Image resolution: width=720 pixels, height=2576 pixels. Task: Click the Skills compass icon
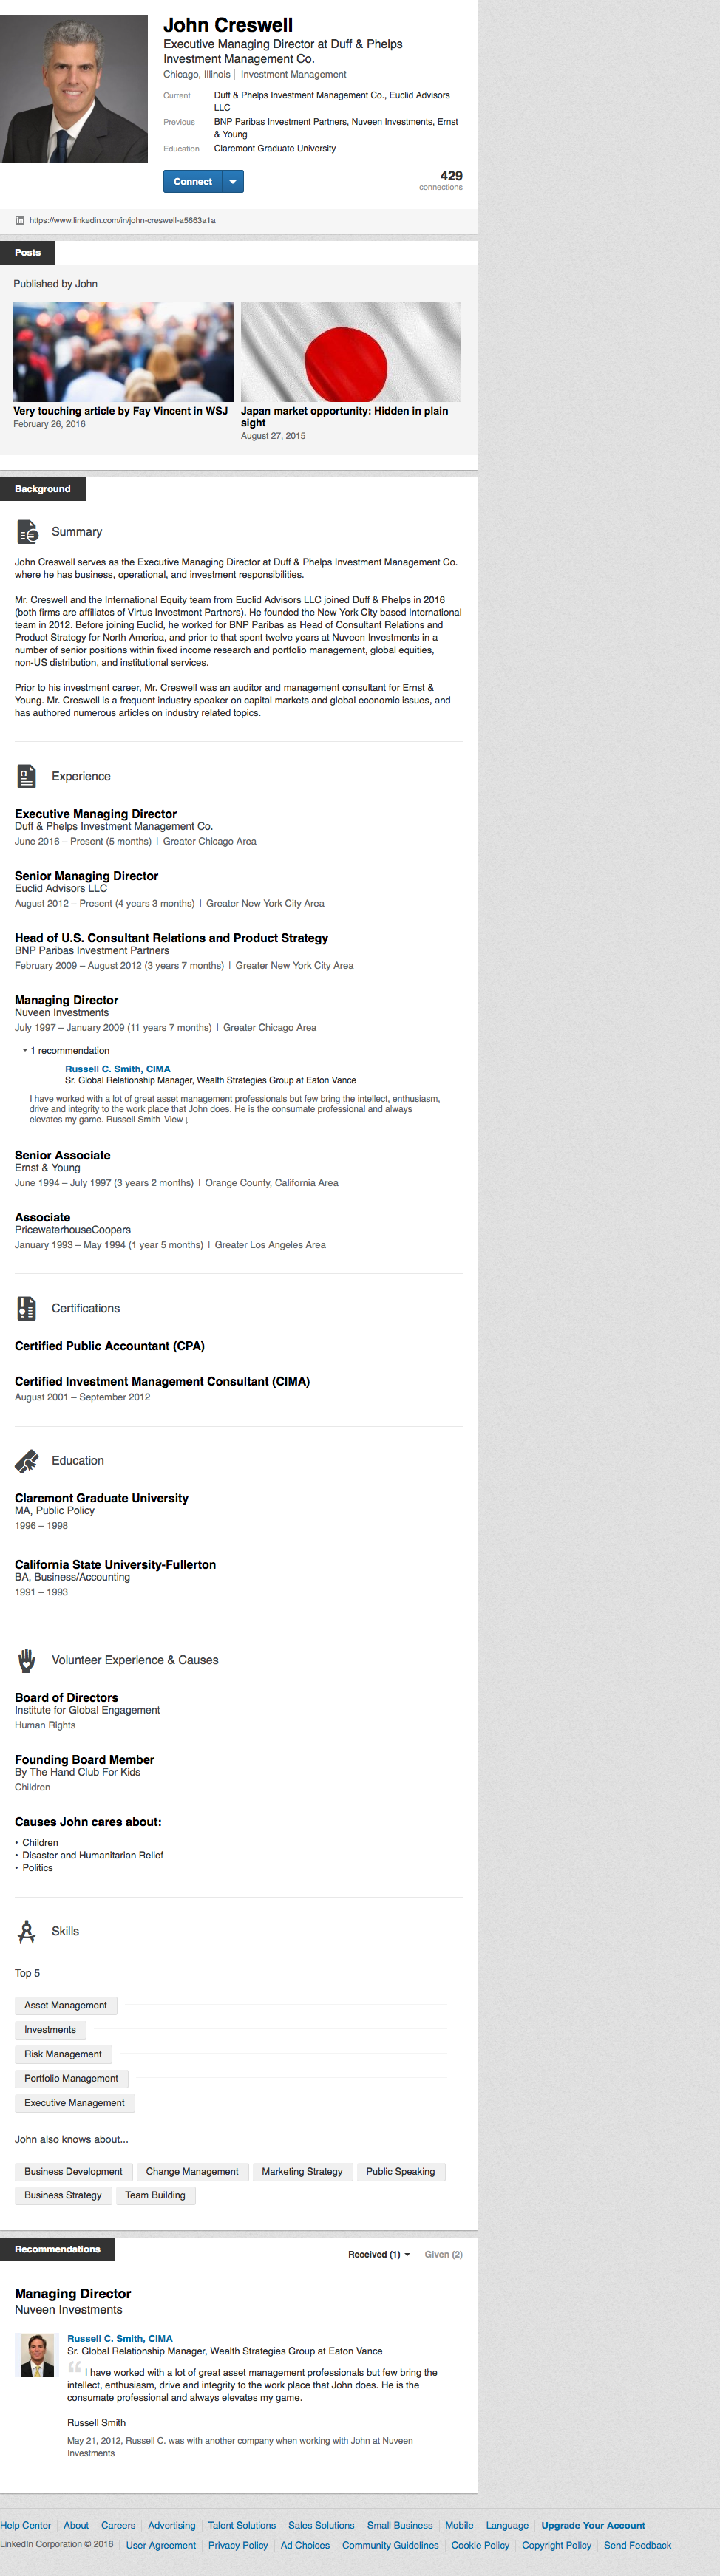(x=27, y=1931)
